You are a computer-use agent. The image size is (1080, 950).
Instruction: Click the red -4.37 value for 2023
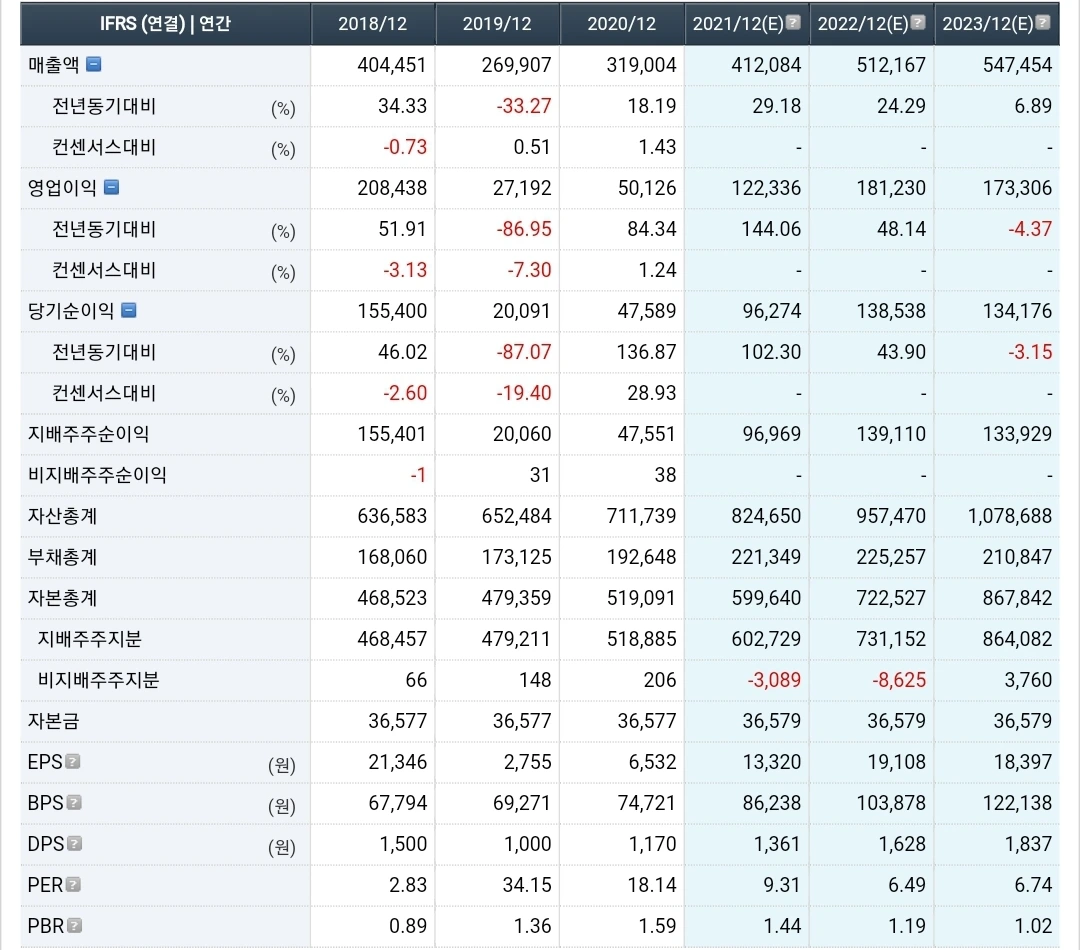point(1030,229)
